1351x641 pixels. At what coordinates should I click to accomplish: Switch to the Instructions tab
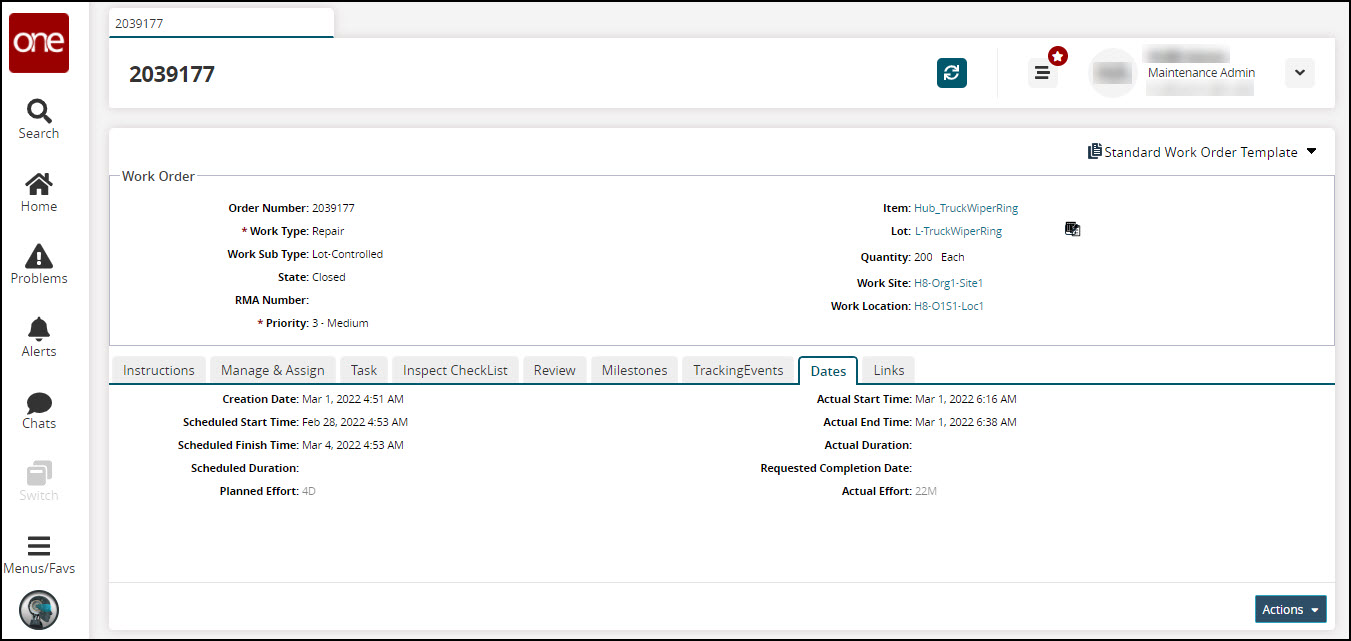(x=158, y=370)
